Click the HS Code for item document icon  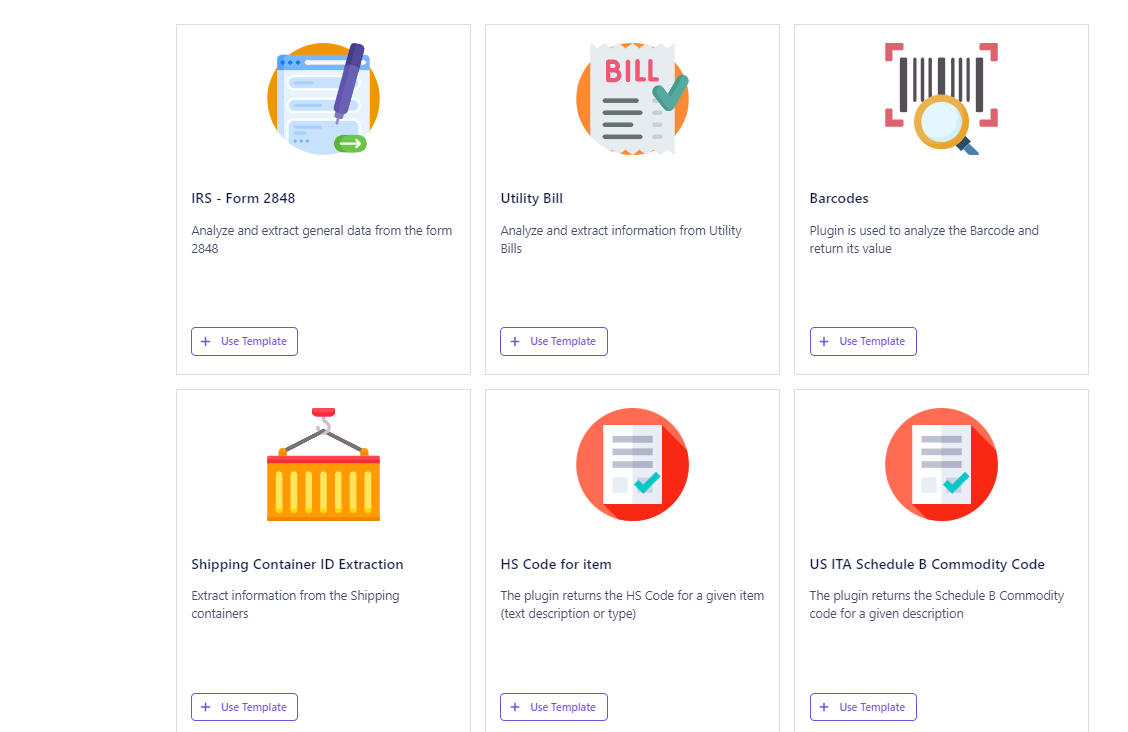coord(632,465)
